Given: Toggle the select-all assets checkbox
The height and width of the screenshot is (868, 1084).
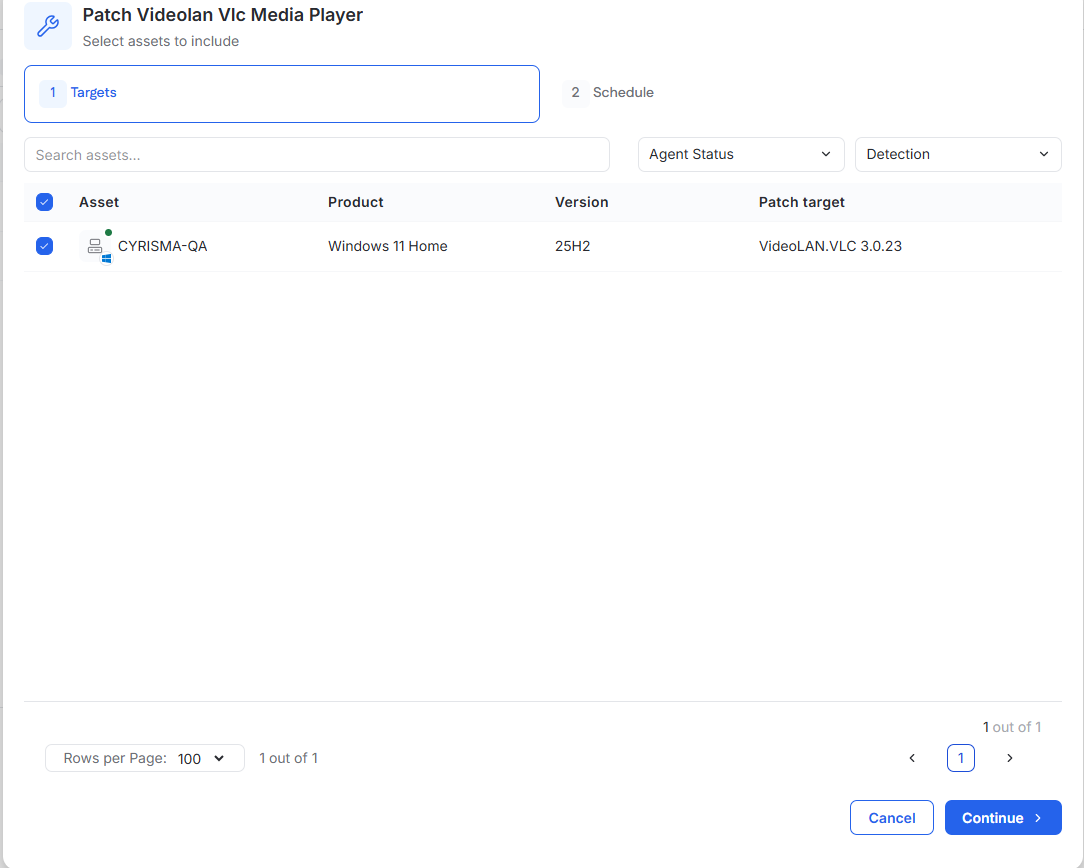Looking at the screenshot, I should [44, 202].
